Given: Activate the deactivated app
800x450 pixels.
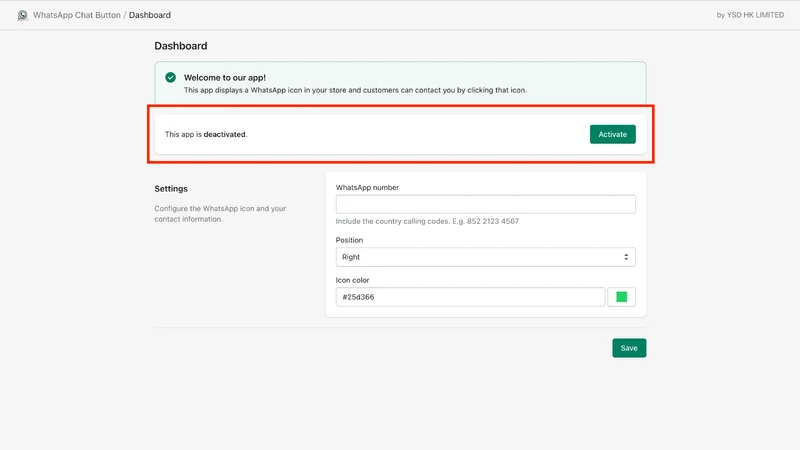Looking at the screenshot, I should [612, 134].
